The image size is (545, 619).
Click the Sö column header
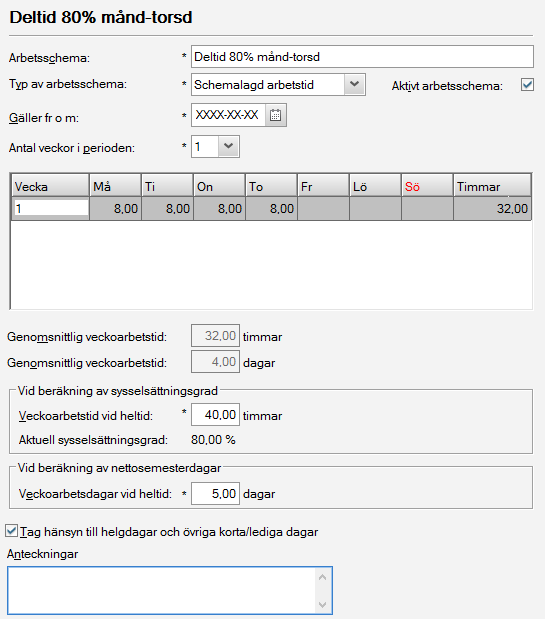[x=427, y=186]
